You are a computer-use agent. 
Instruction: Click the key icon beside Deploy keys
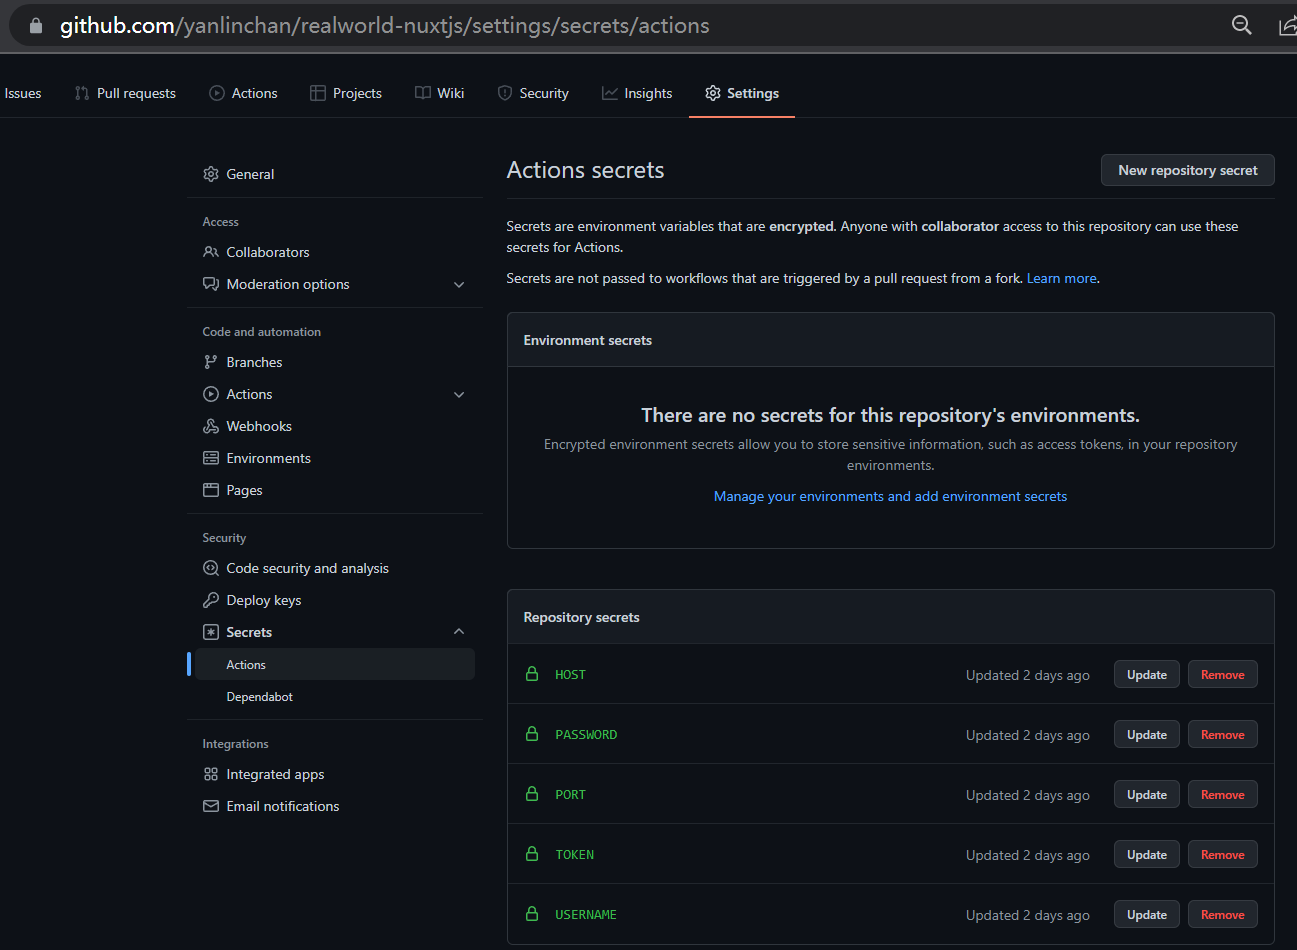(x=211, y=600)
